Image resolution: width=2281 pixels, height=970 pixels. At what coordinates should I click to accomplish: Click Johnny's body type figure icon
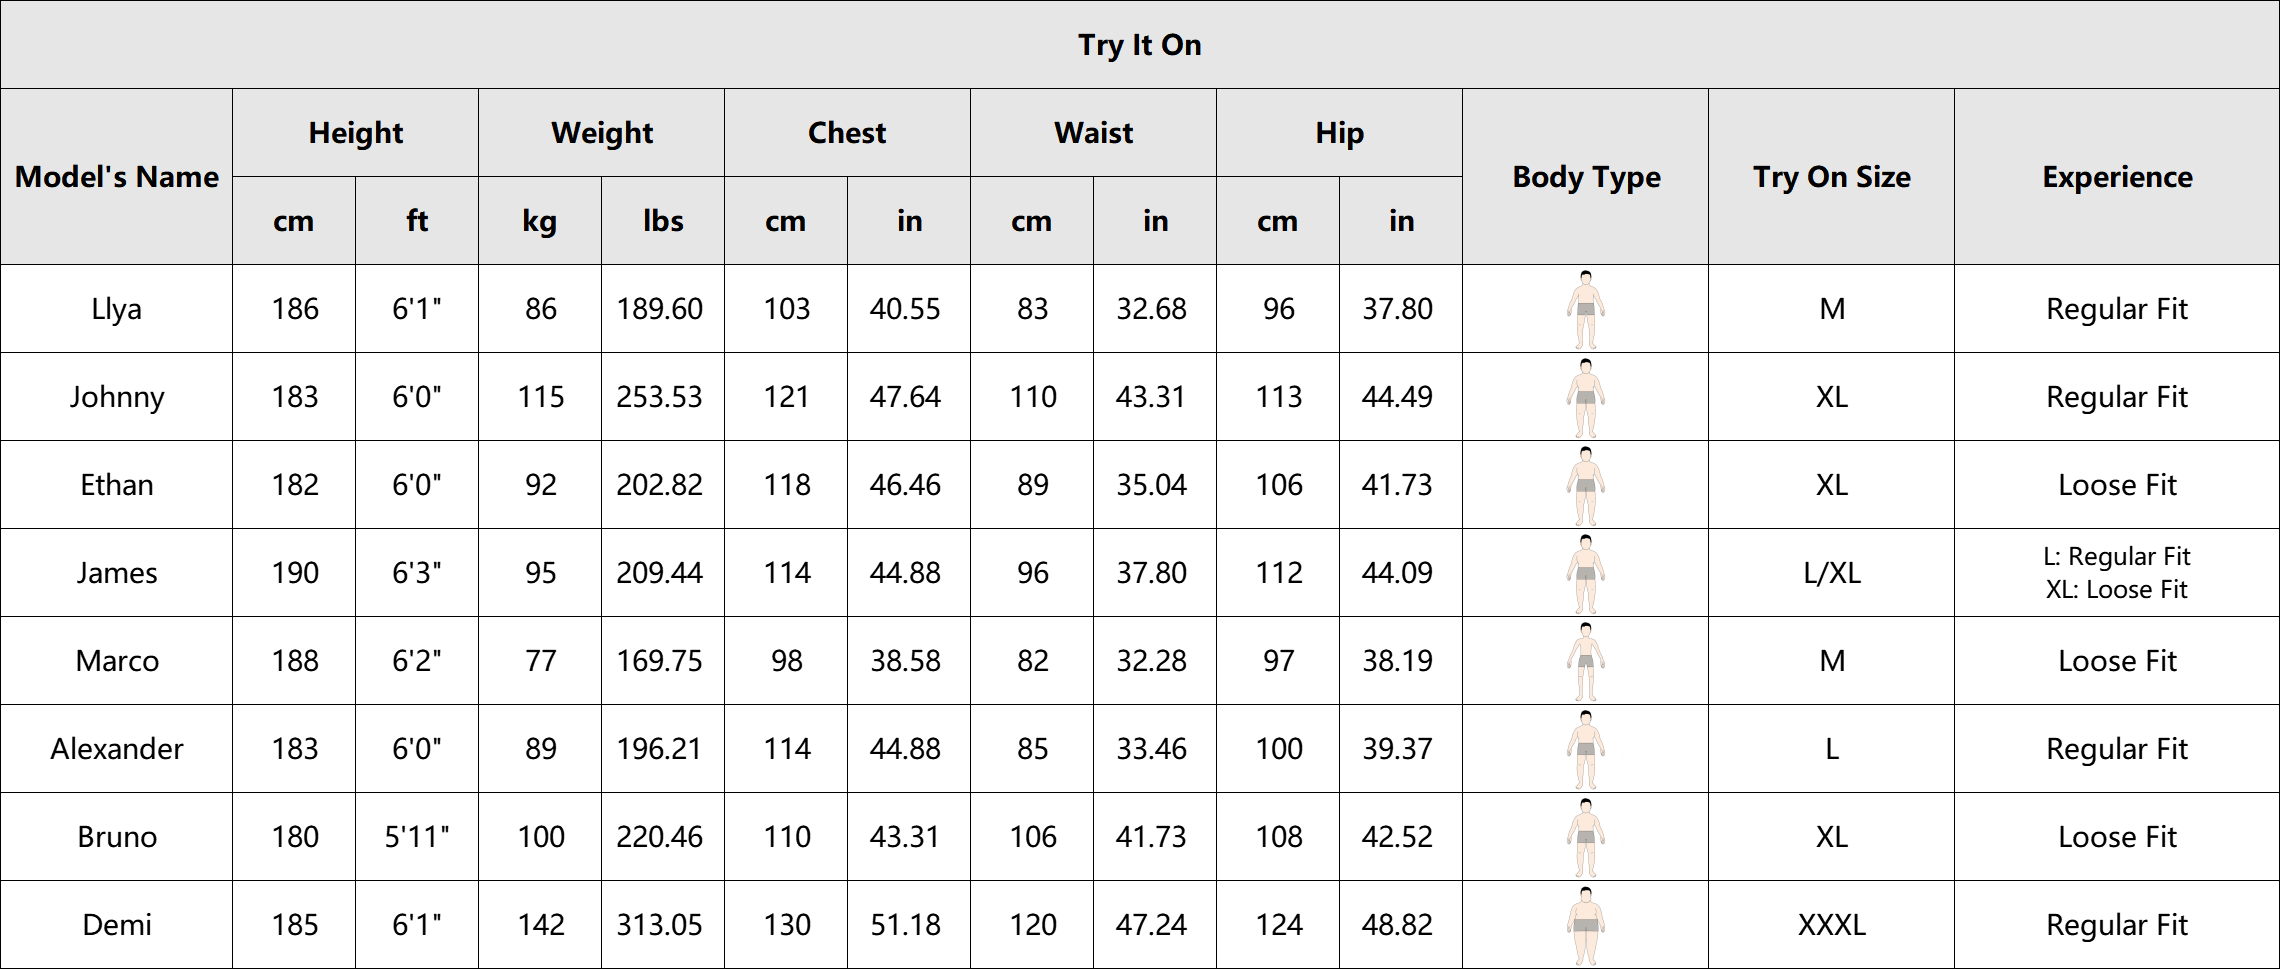[x=1585, y=397]
